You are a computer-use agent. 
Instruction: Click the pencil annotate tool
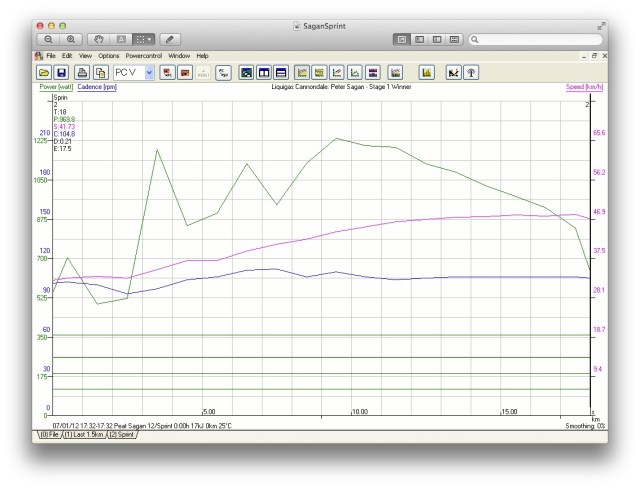tap(168, 39)
